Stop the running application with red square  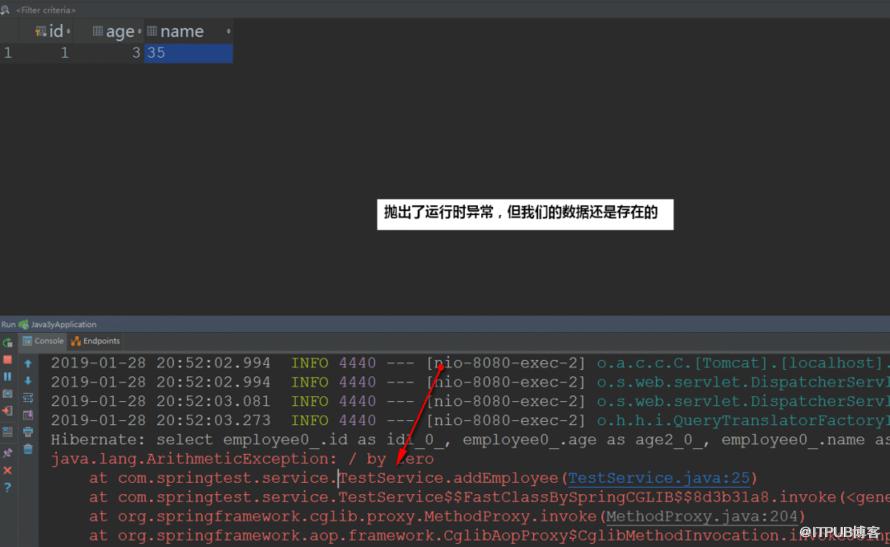[7, 360]
